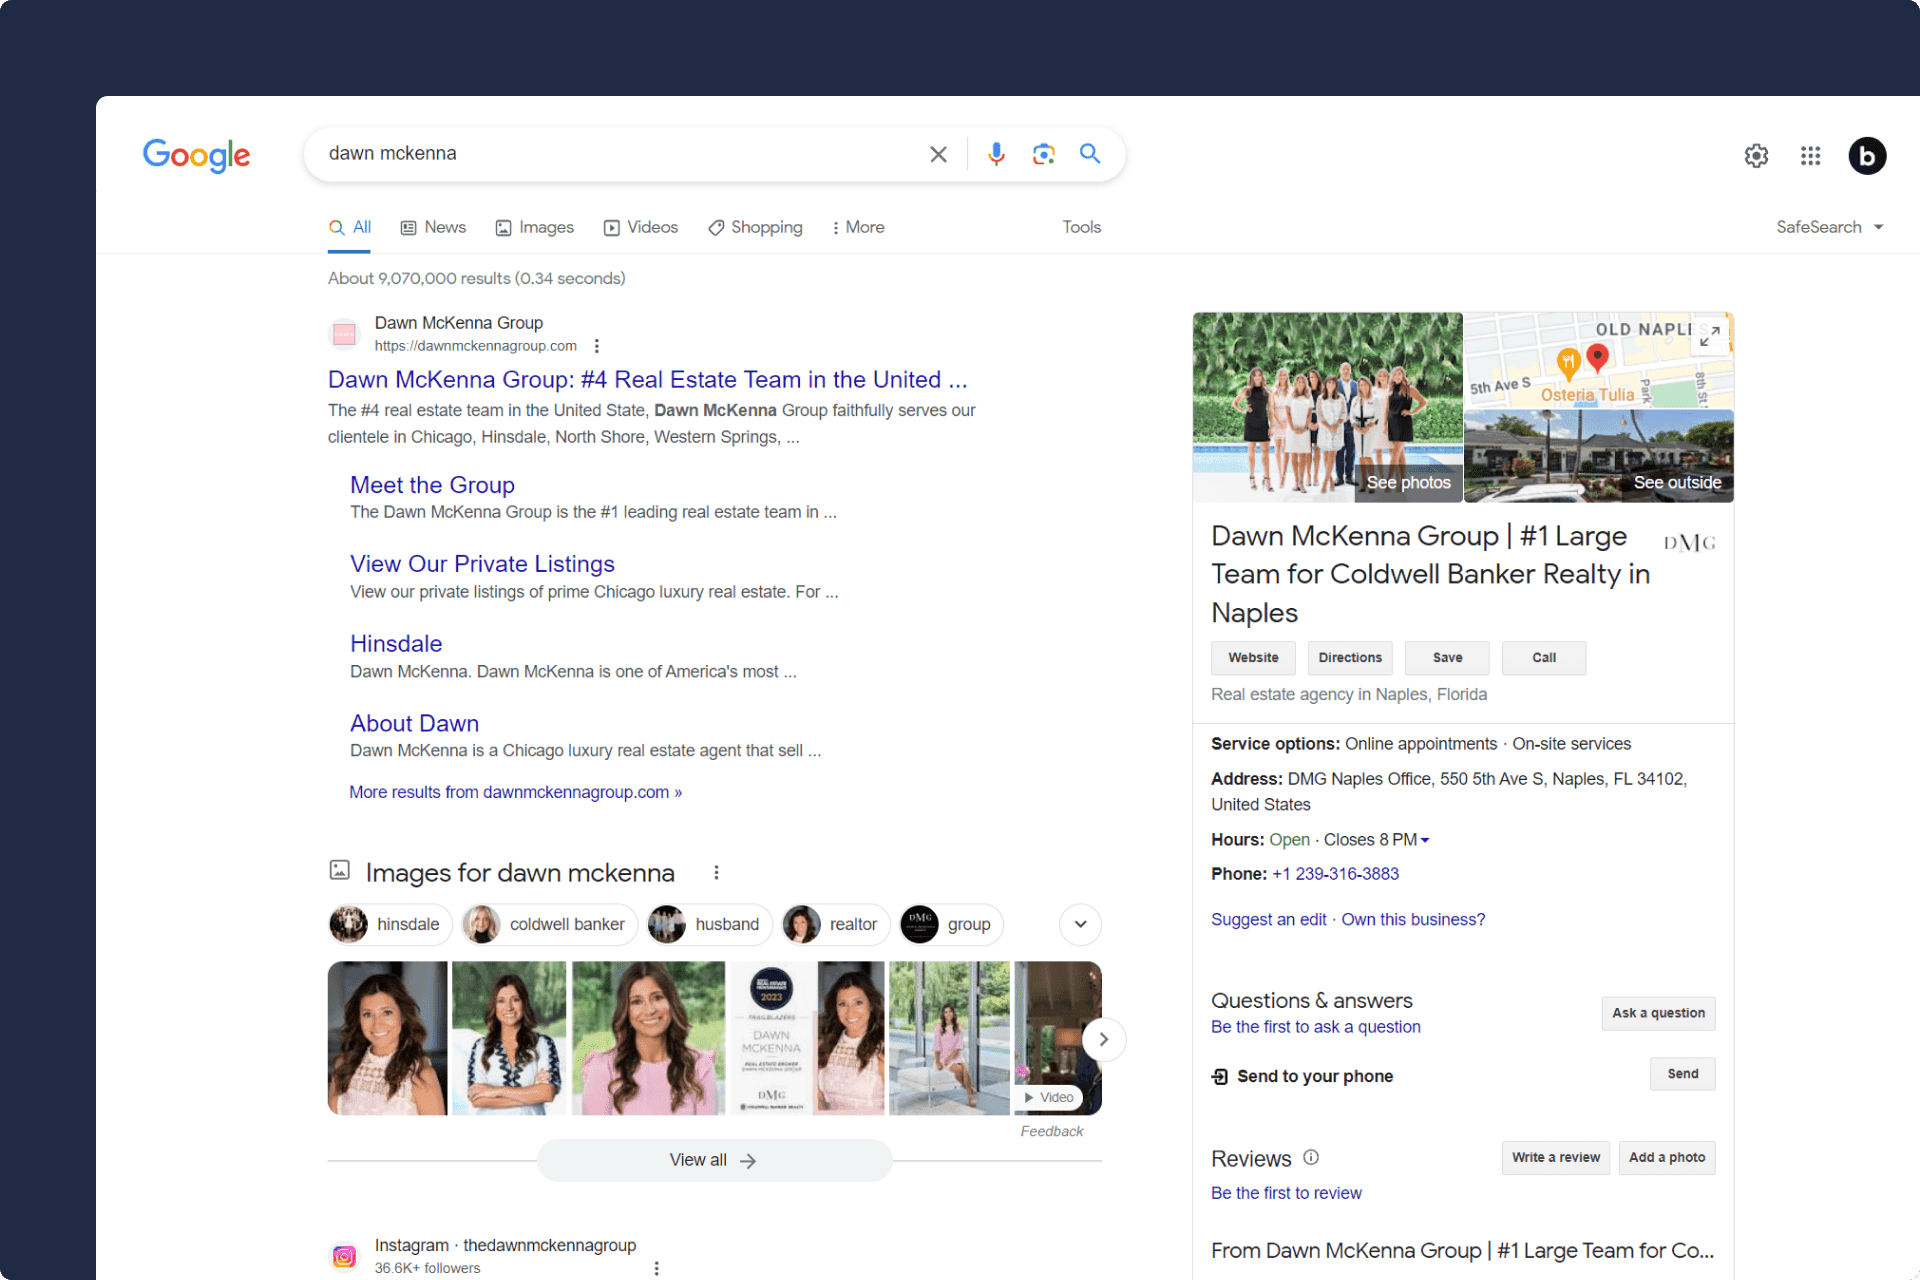Click Feedback link under images

click(x=1051, y=1131)
